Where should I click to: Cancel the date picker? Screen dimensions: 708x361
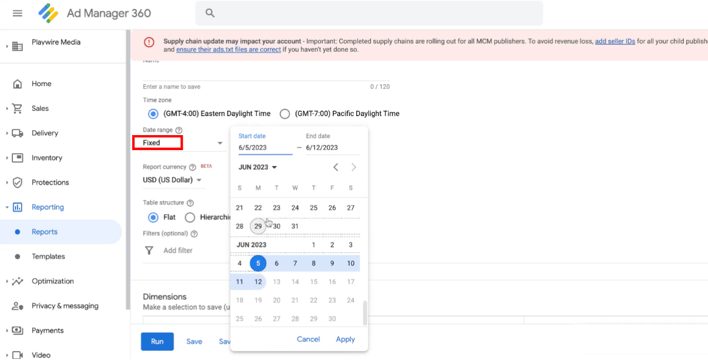coord(308,339)
